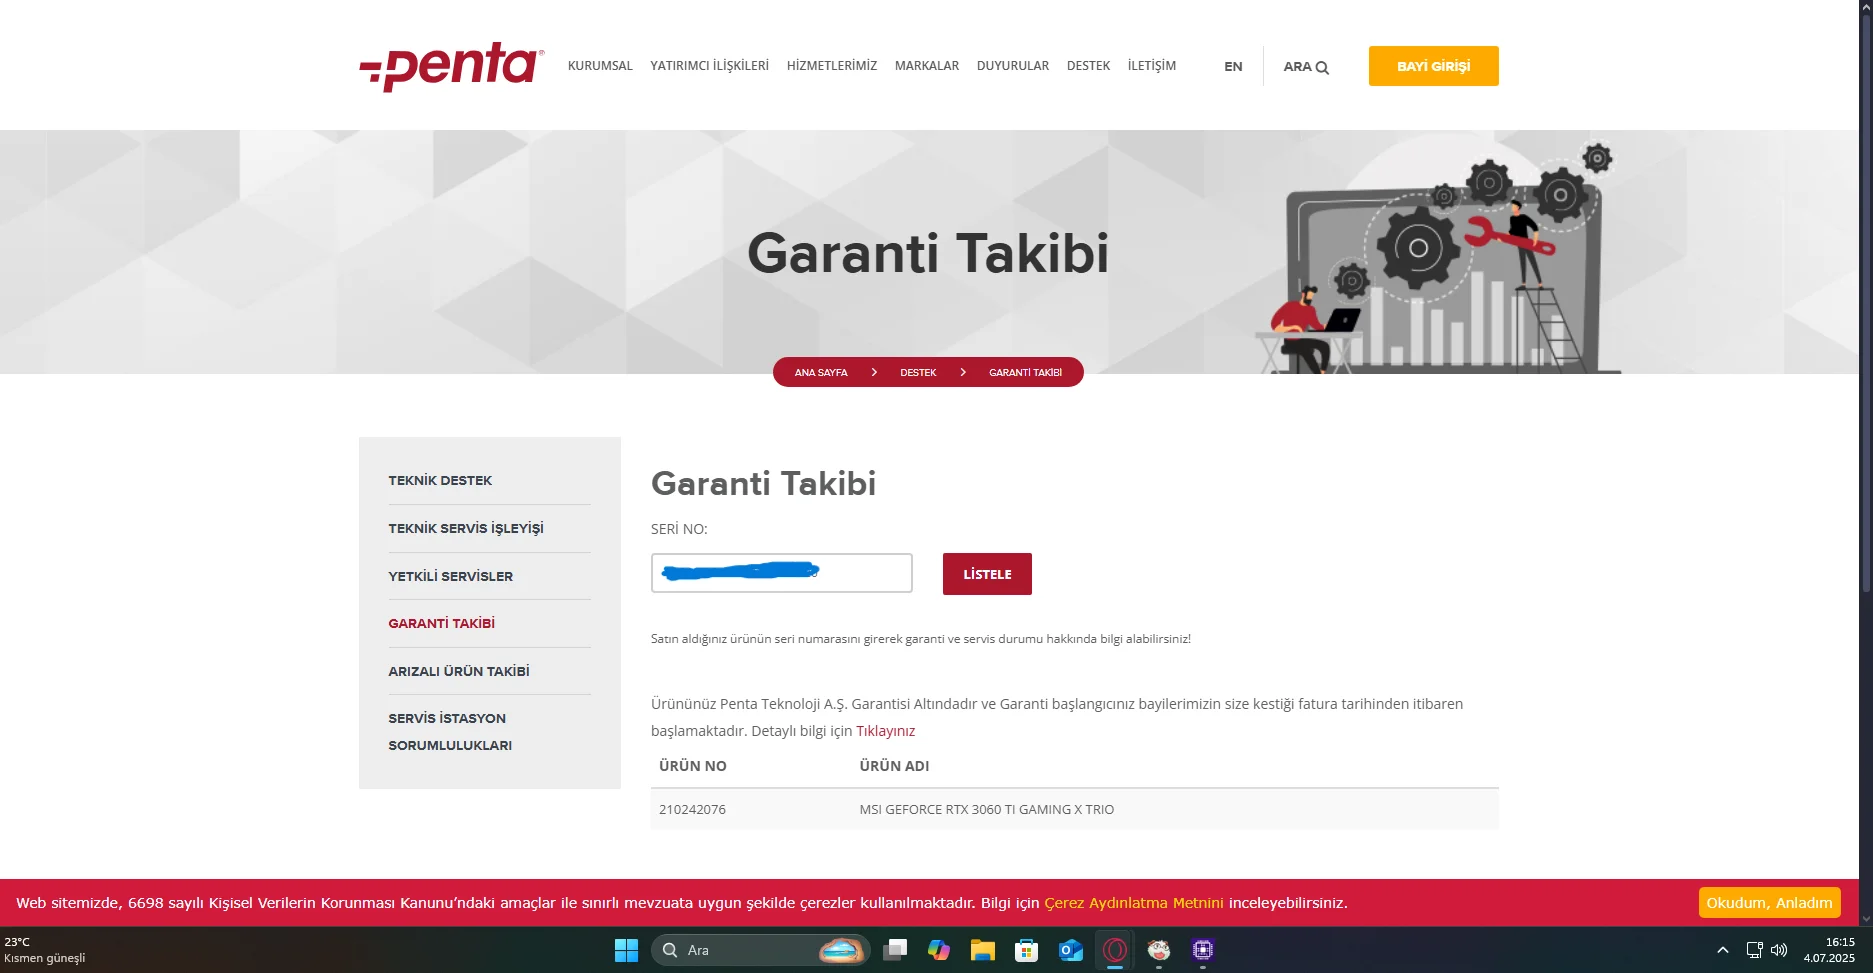Open the İLETİŞİM menu
The width and height of the screenshot is (1873, 973).
click(x=1152, y=66)
